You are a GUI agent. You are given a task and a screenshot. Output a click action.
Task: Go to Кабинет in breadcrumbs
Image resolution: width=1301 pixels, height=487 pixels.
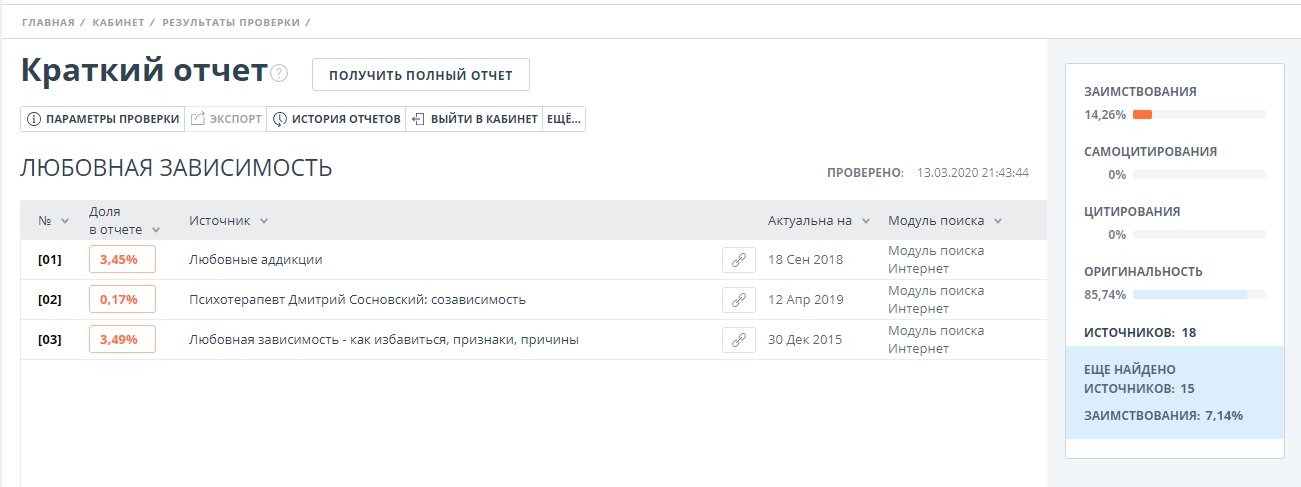coord(118,21)
